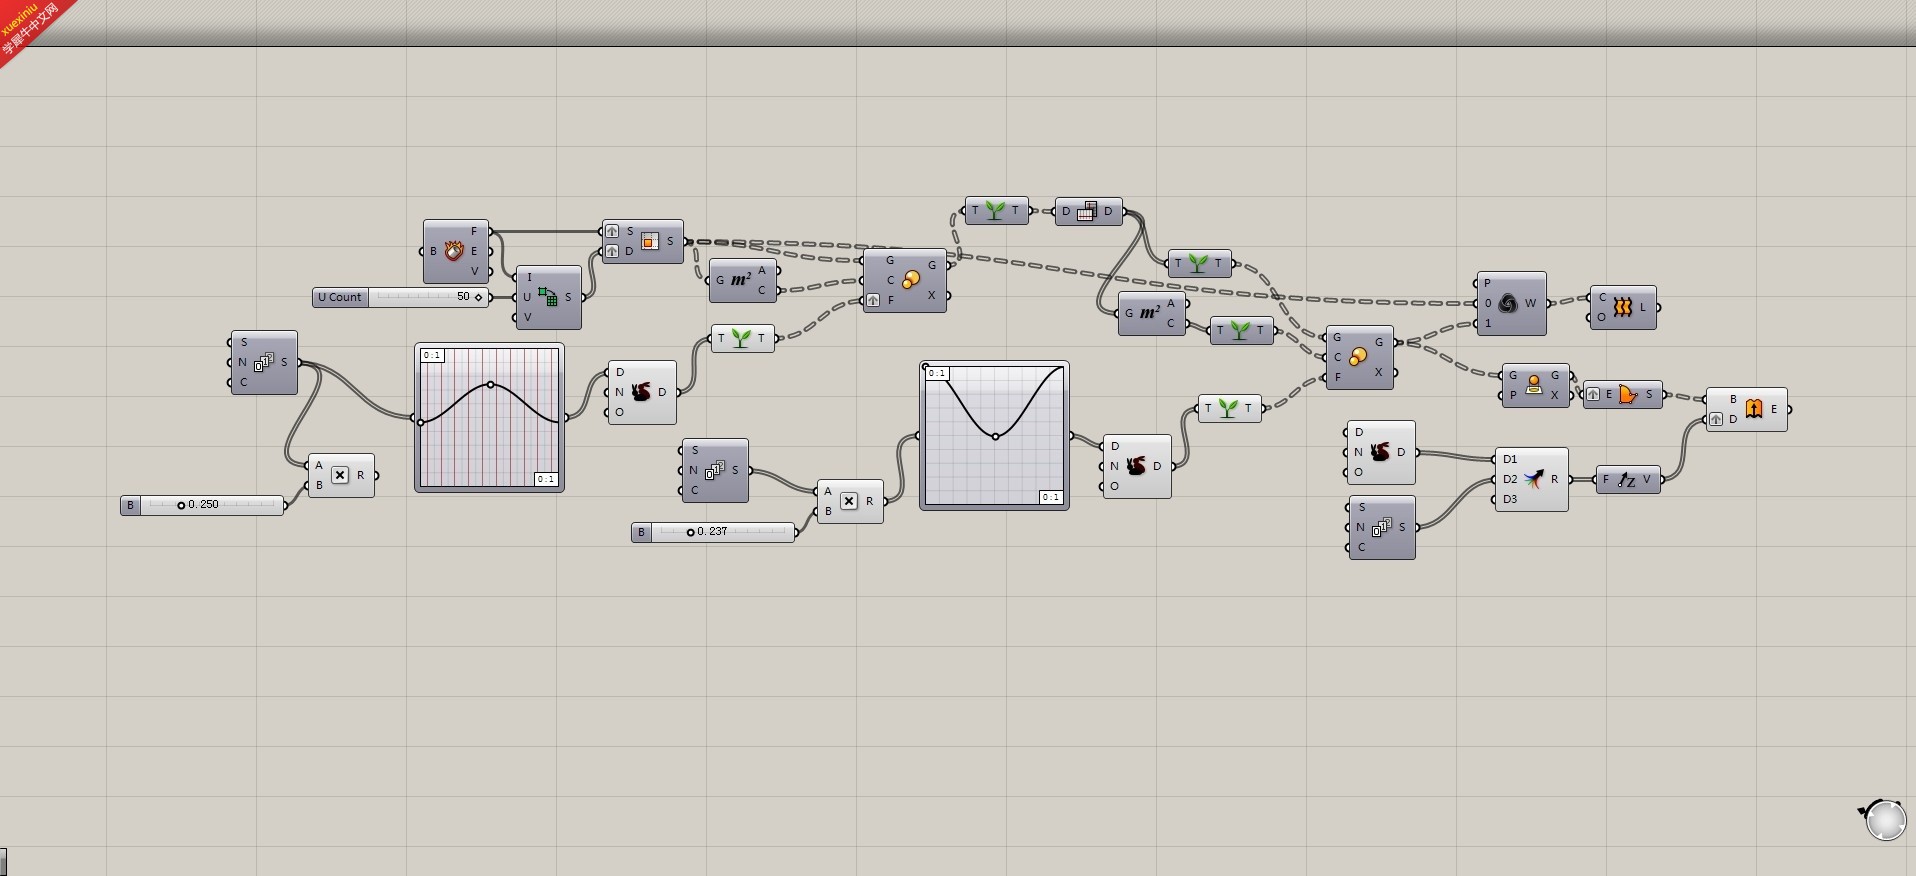Image resolution: width=1916 pixels, height=876 pixels.
Task: Click the B slider showing 0.250
Action: click(203, 505)
